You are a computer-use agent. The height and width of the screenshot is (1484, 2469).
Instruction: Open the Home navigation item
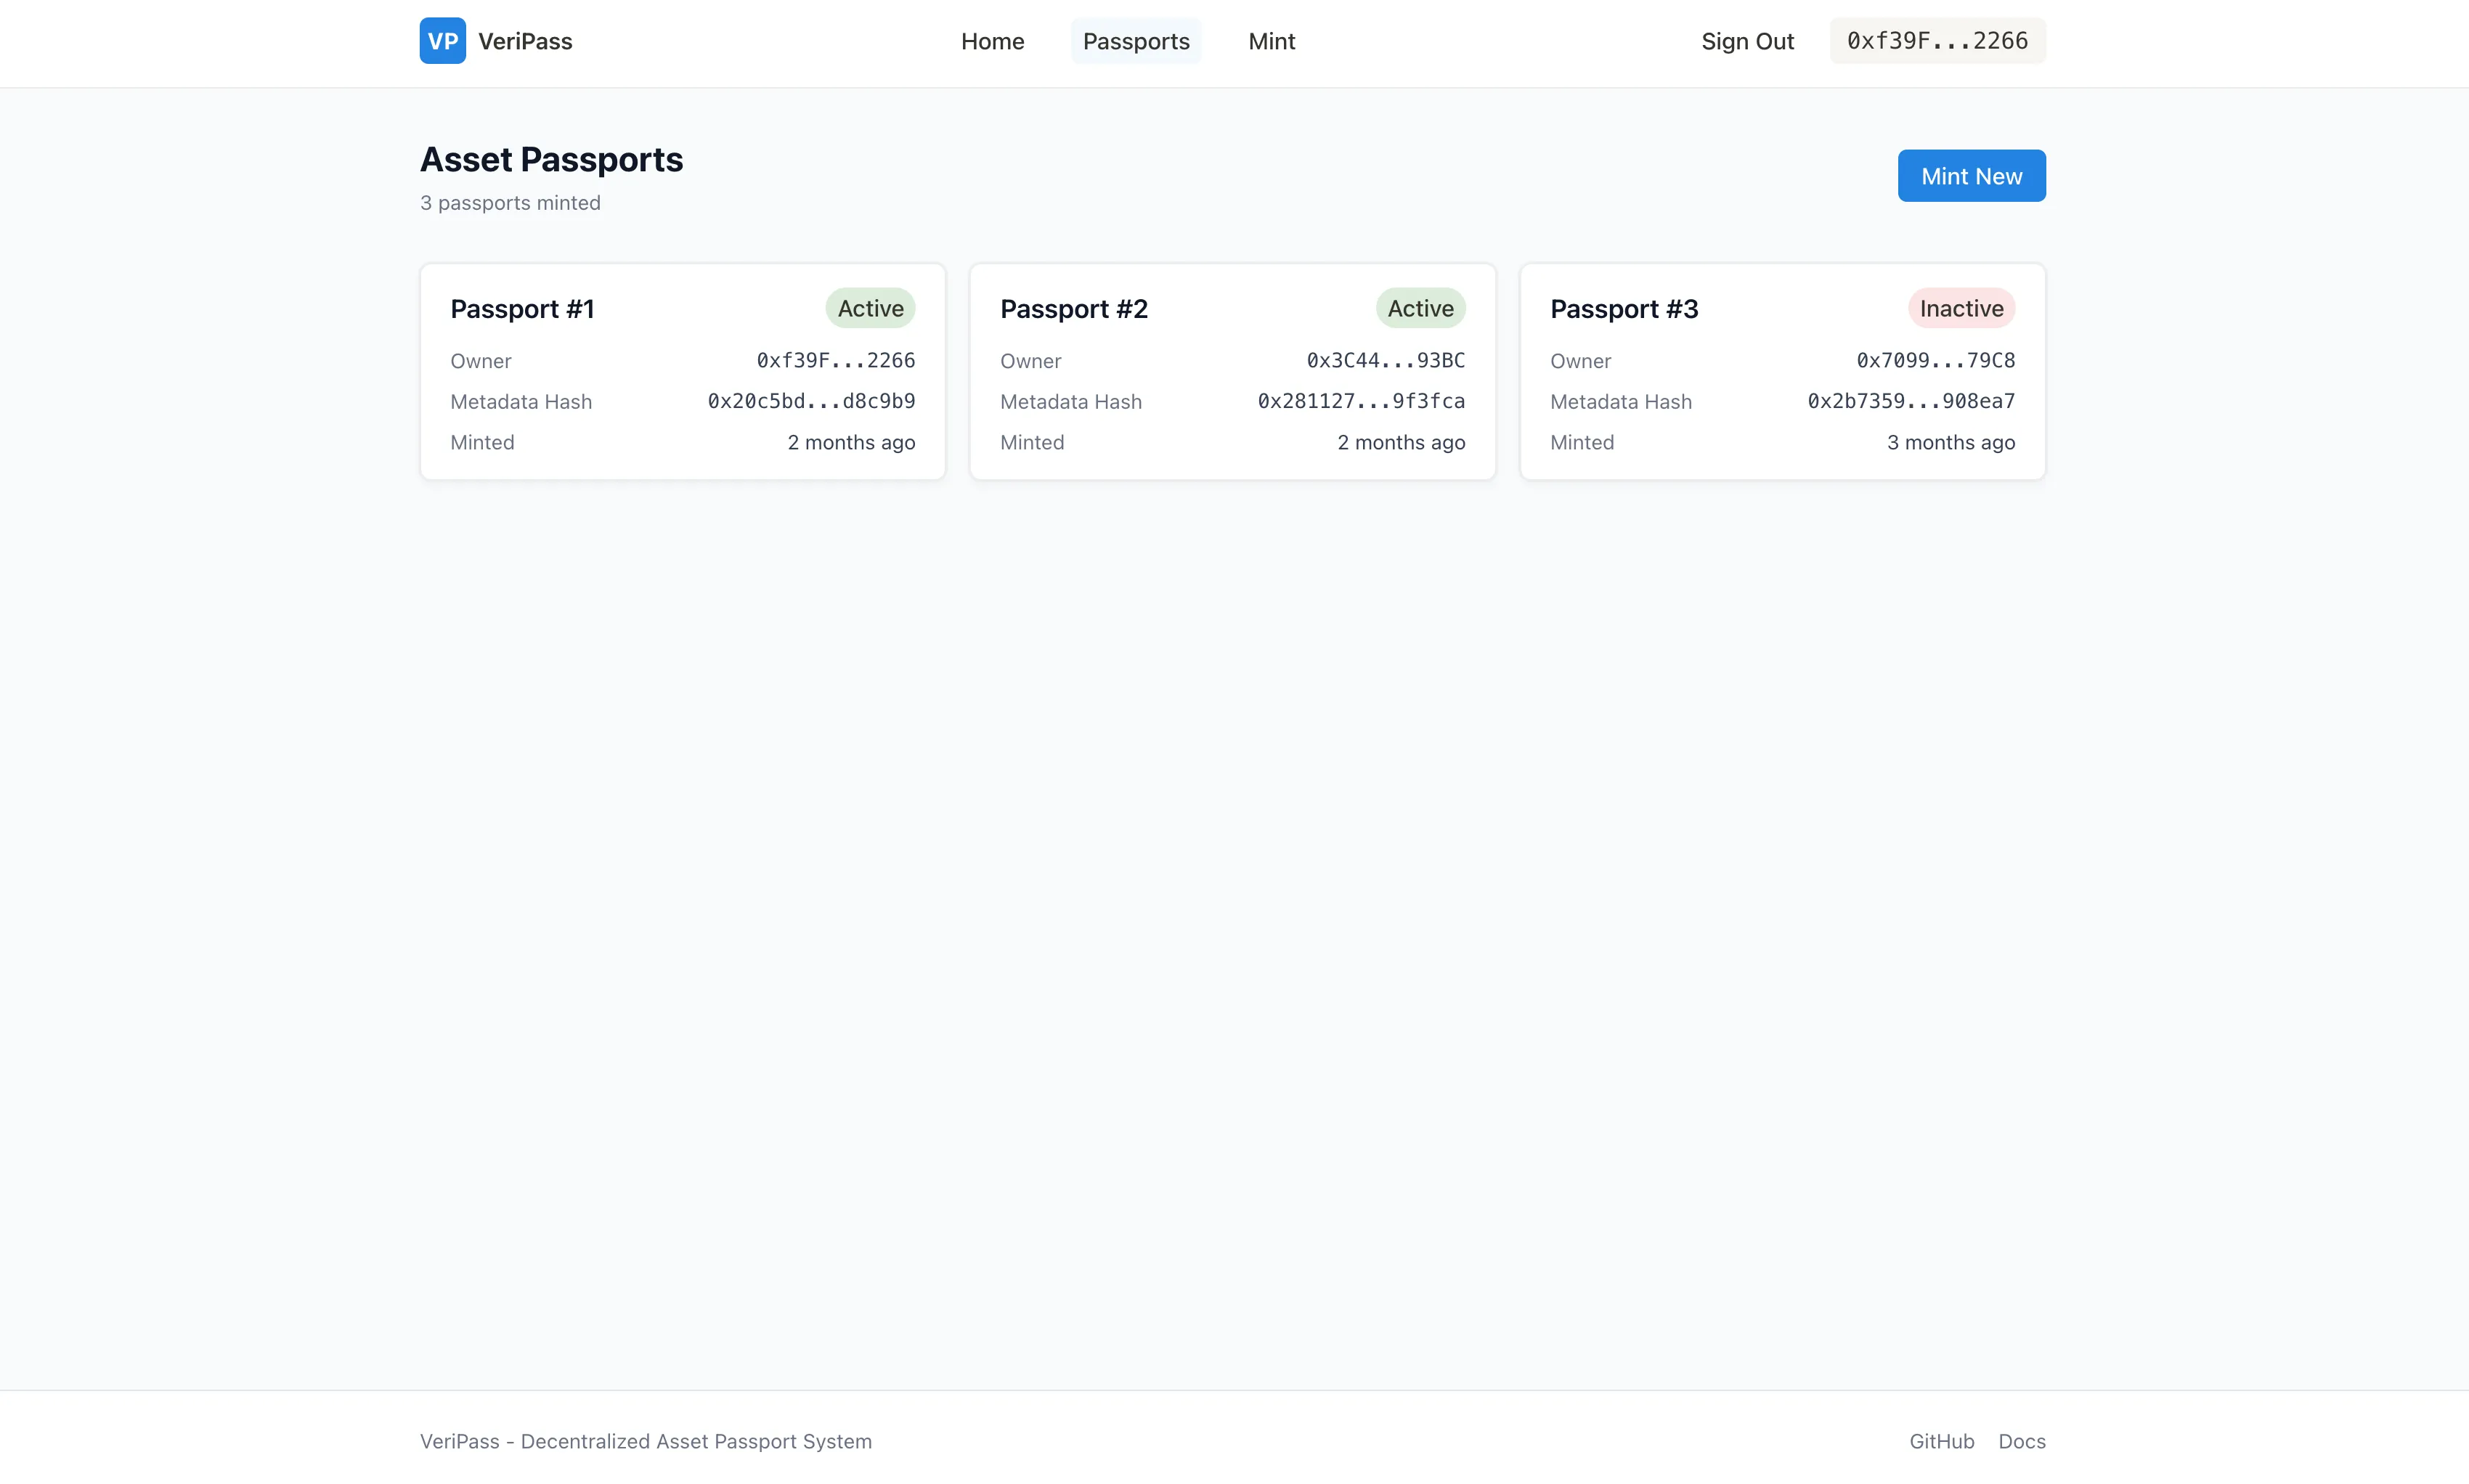tap(992, 41)
